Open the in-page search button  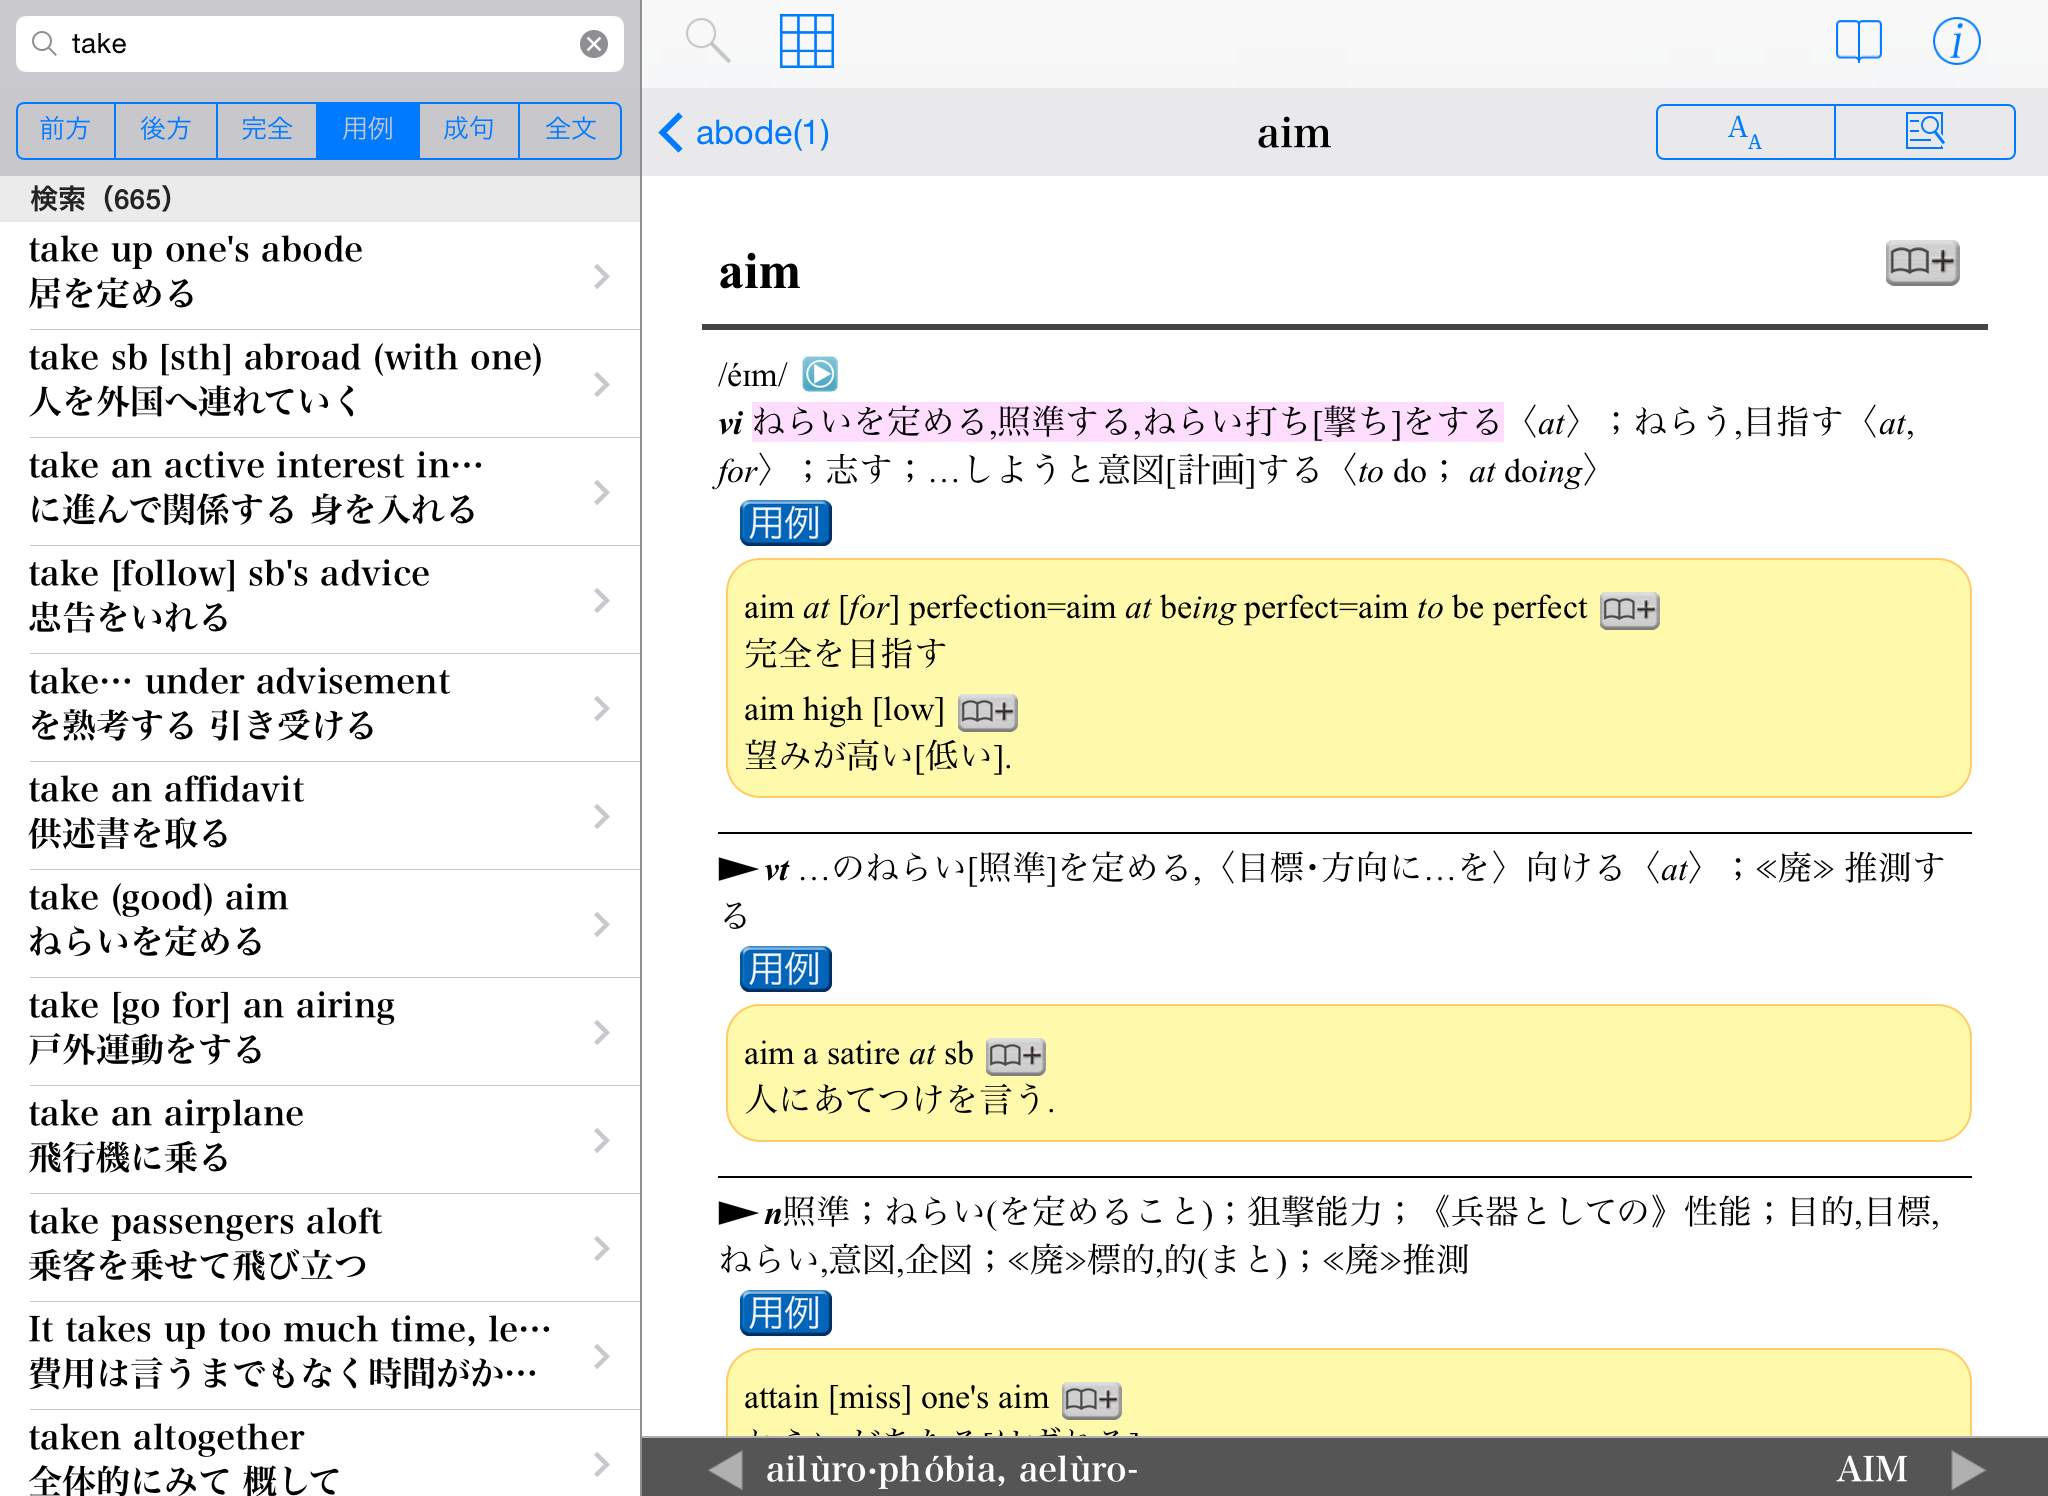(x=1924, y=132)
